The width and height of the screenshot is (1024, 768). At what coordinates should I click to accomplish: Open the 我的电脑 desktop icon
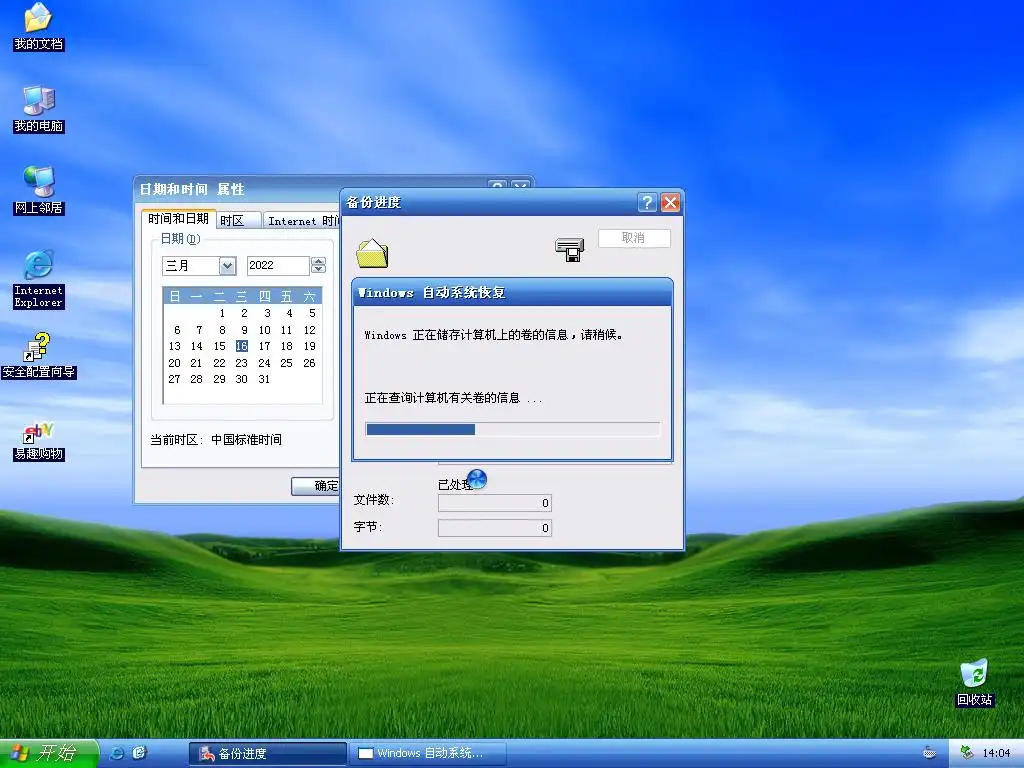(x=38, y=109)
